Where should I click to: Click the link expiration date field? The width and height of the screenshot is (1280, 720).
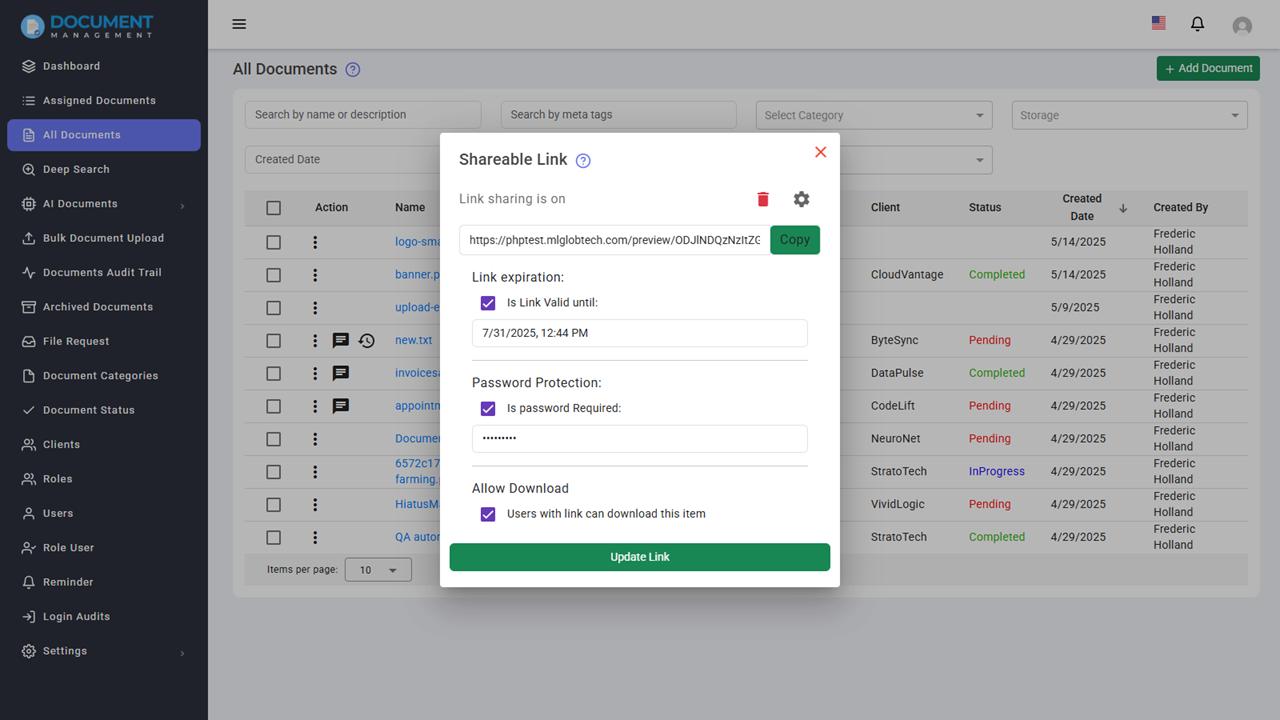640,333
